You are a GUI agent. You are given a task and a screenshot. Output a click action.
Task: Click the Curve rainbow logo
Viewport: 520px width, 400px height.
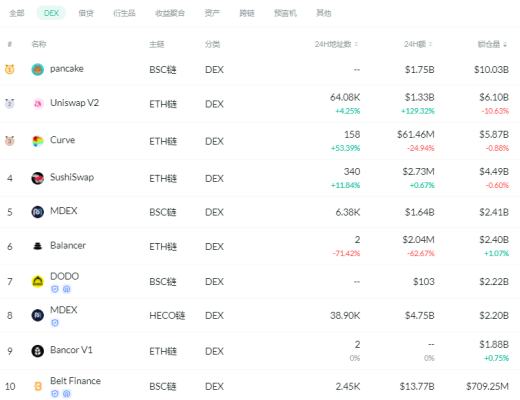[x=38, y=141]
